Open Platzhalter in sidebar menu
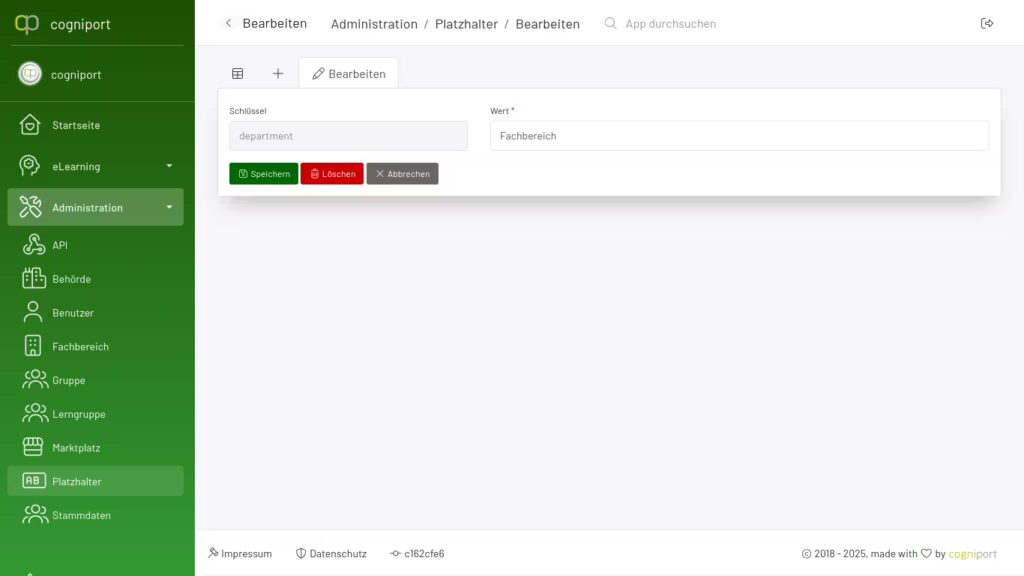 [77, 481]
